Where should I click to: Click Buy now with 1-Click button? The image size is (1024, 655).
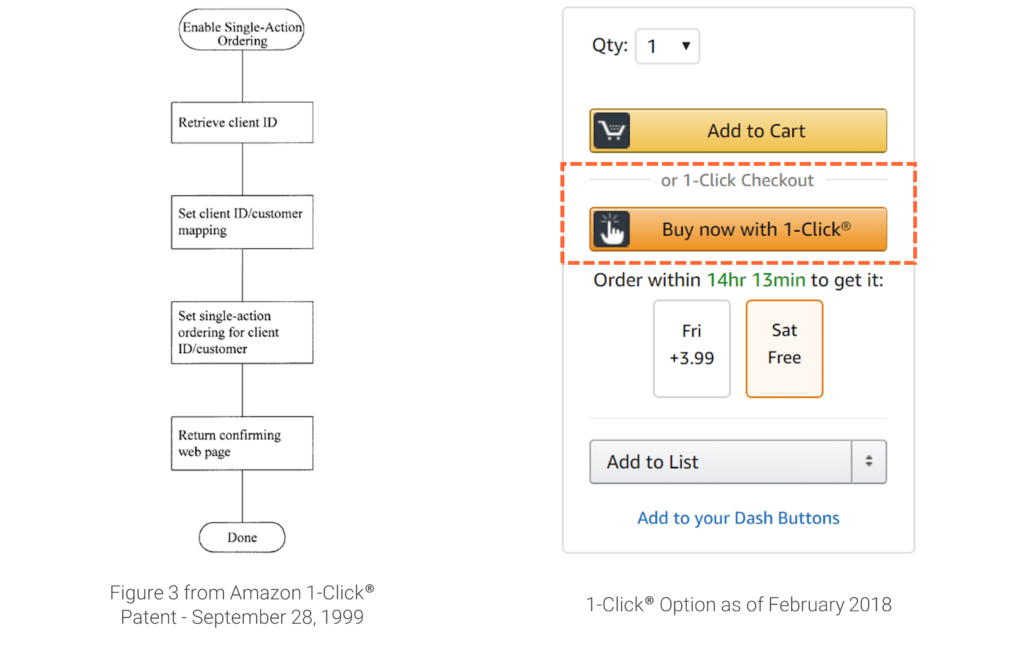click(x=738, y=229)
